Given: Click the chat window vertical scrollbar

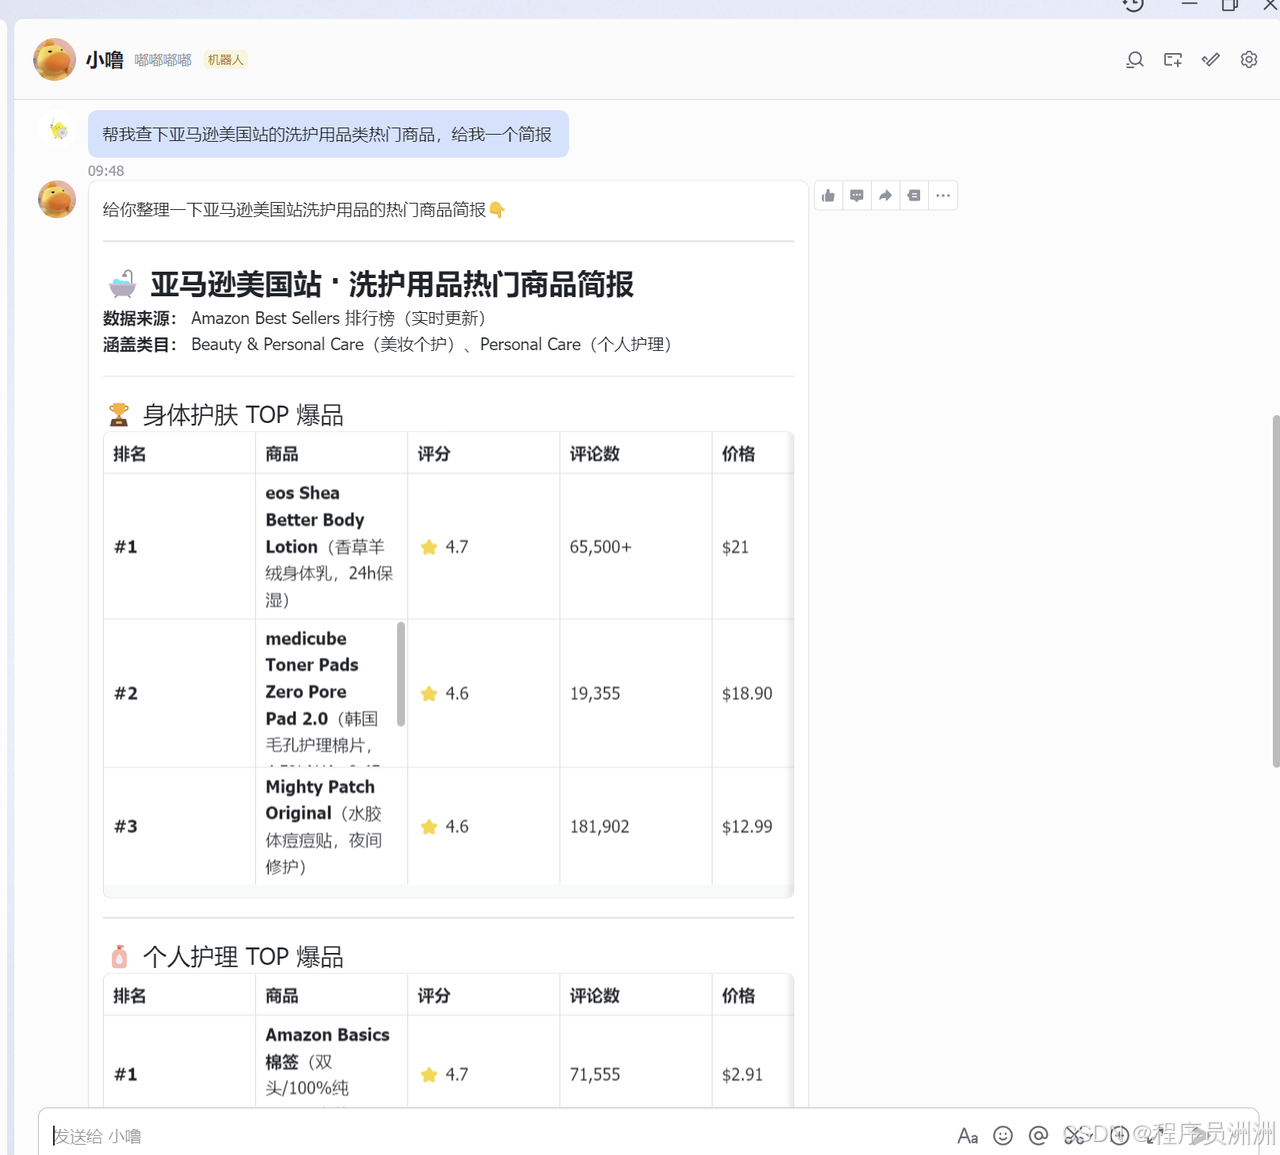Looking at the screenshot, I should (x=1275, y=590).
